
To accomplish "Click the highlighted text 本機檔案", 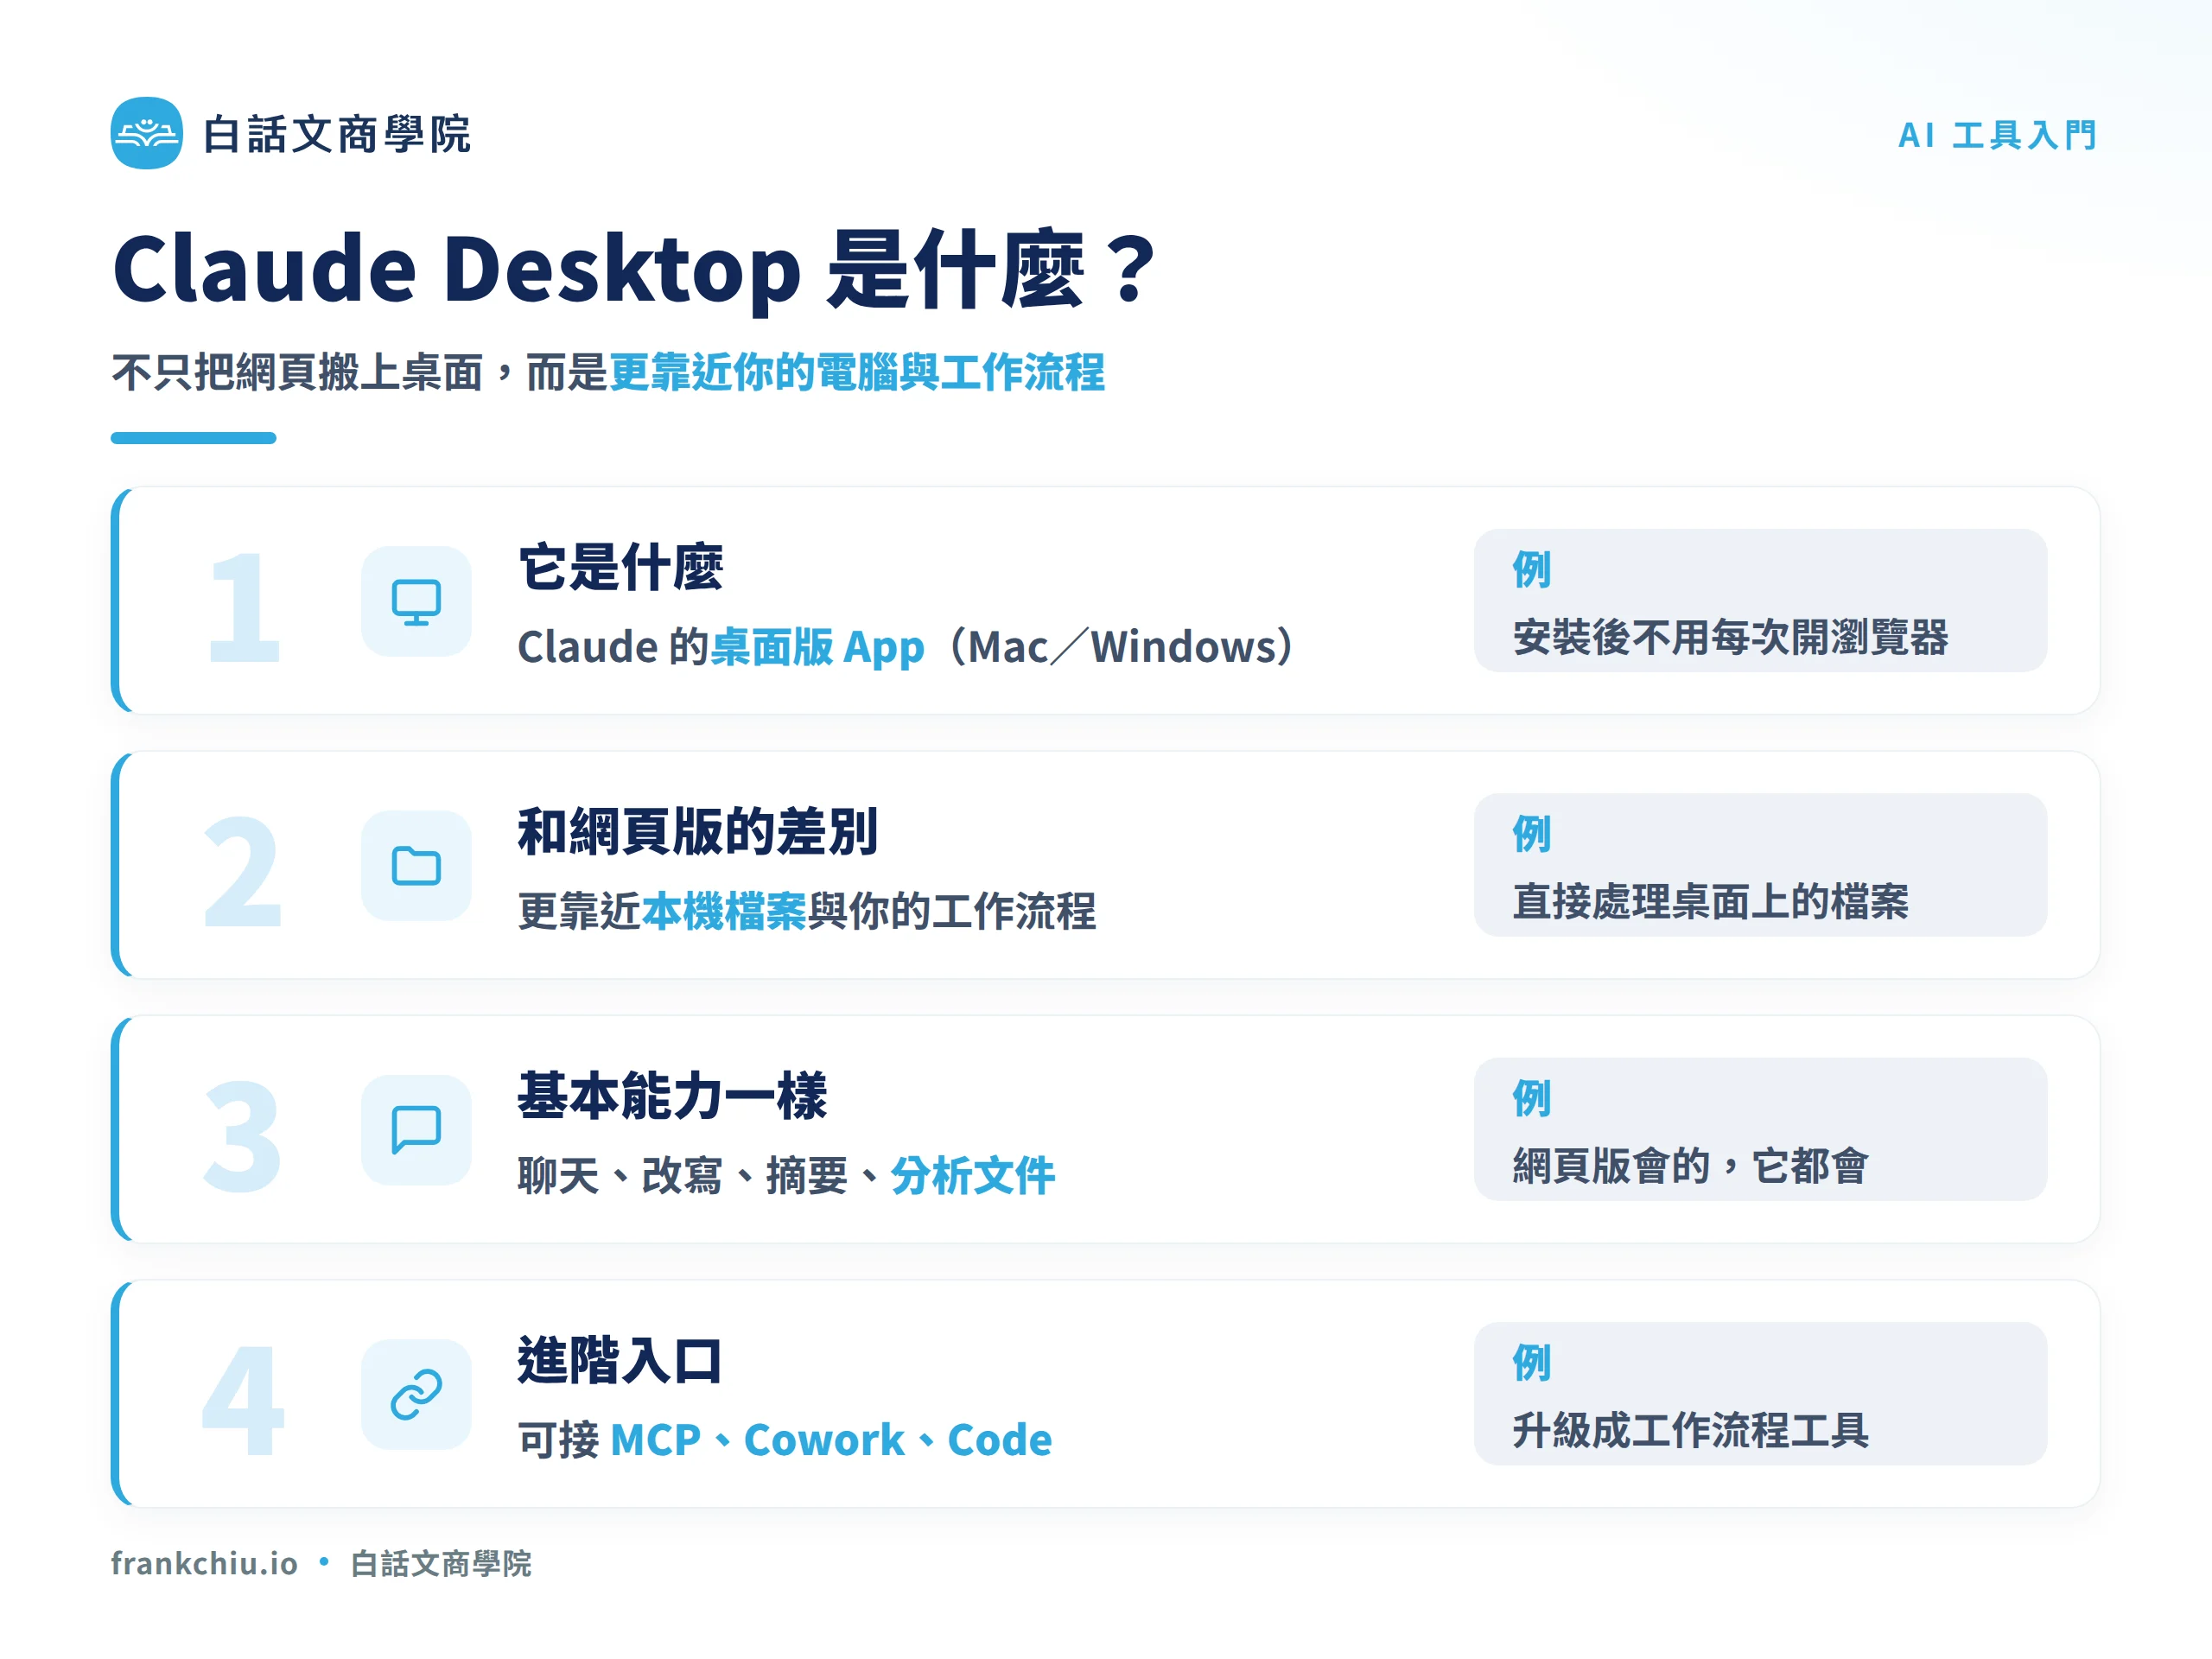I will click(x=723, y=911).
